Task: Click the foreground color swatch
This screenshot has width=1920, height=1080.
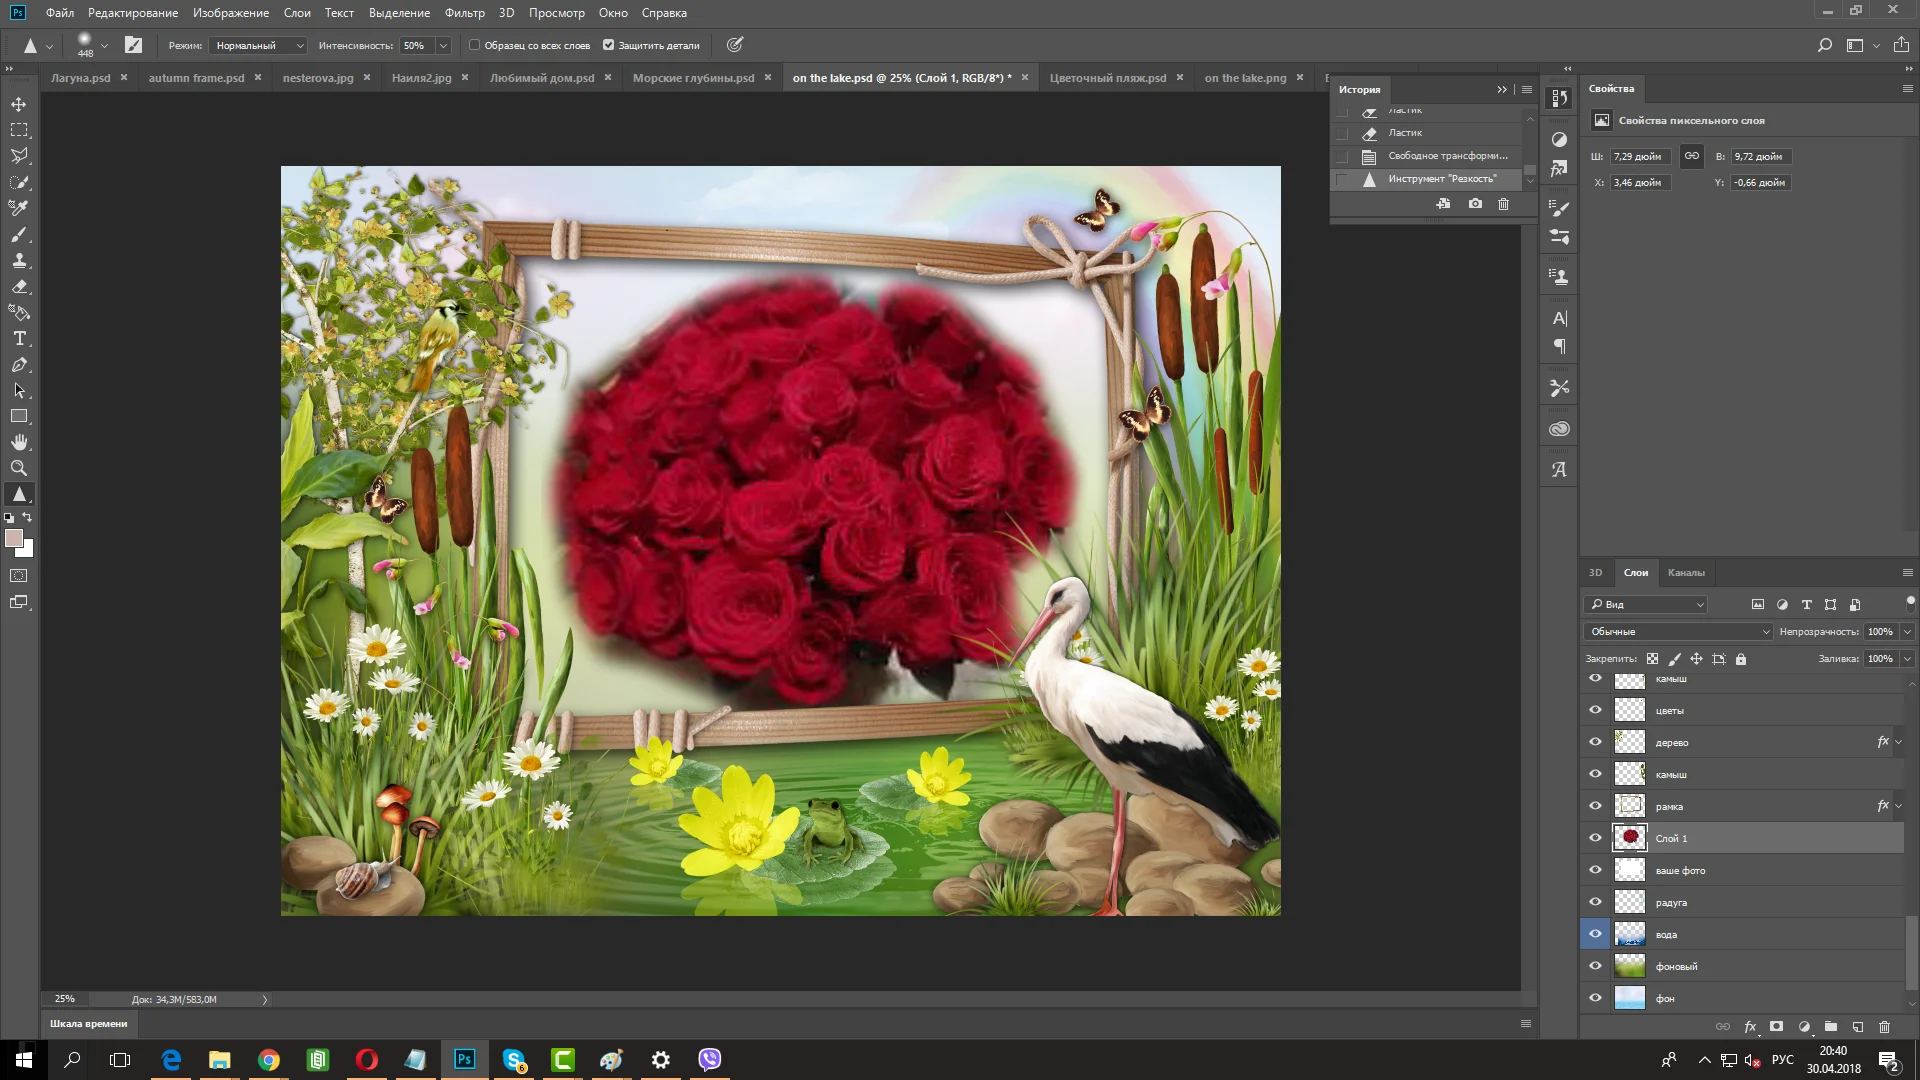Action: point(14,539)
